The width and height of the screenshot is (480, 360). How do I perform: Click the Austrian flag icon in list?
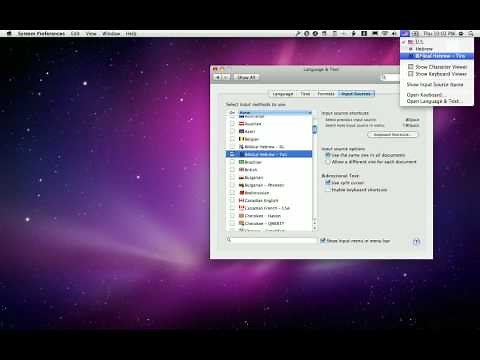(241, 124)
